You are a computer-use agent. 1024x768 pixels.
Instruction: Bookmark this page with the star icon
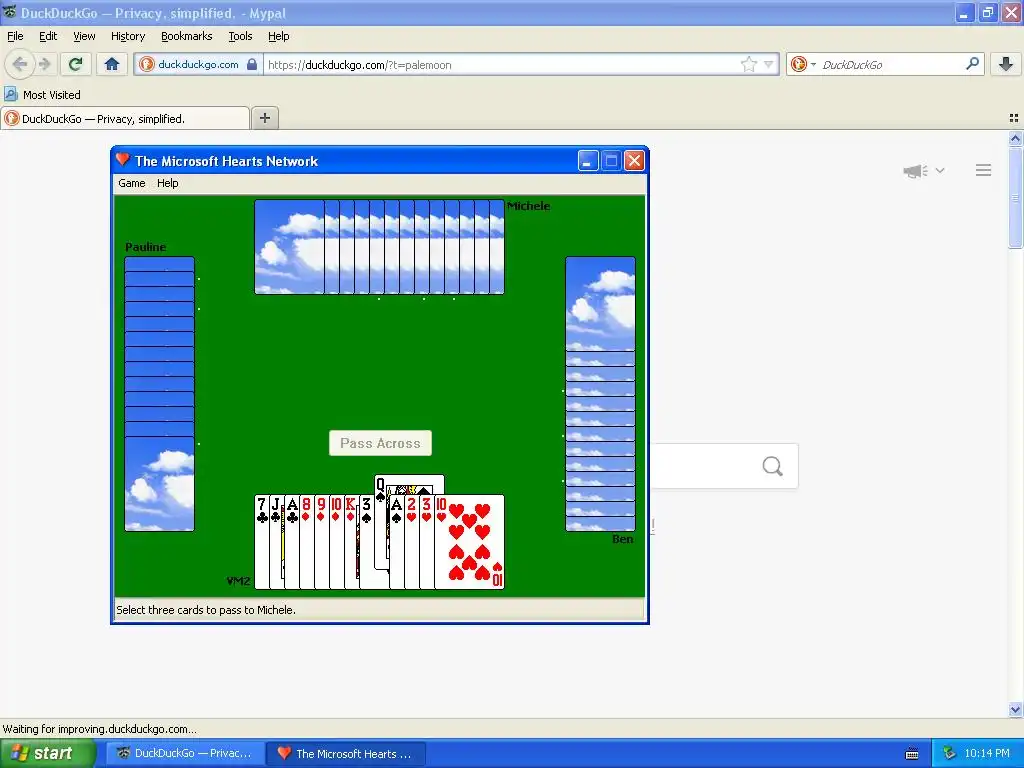(x=748, y=64)
